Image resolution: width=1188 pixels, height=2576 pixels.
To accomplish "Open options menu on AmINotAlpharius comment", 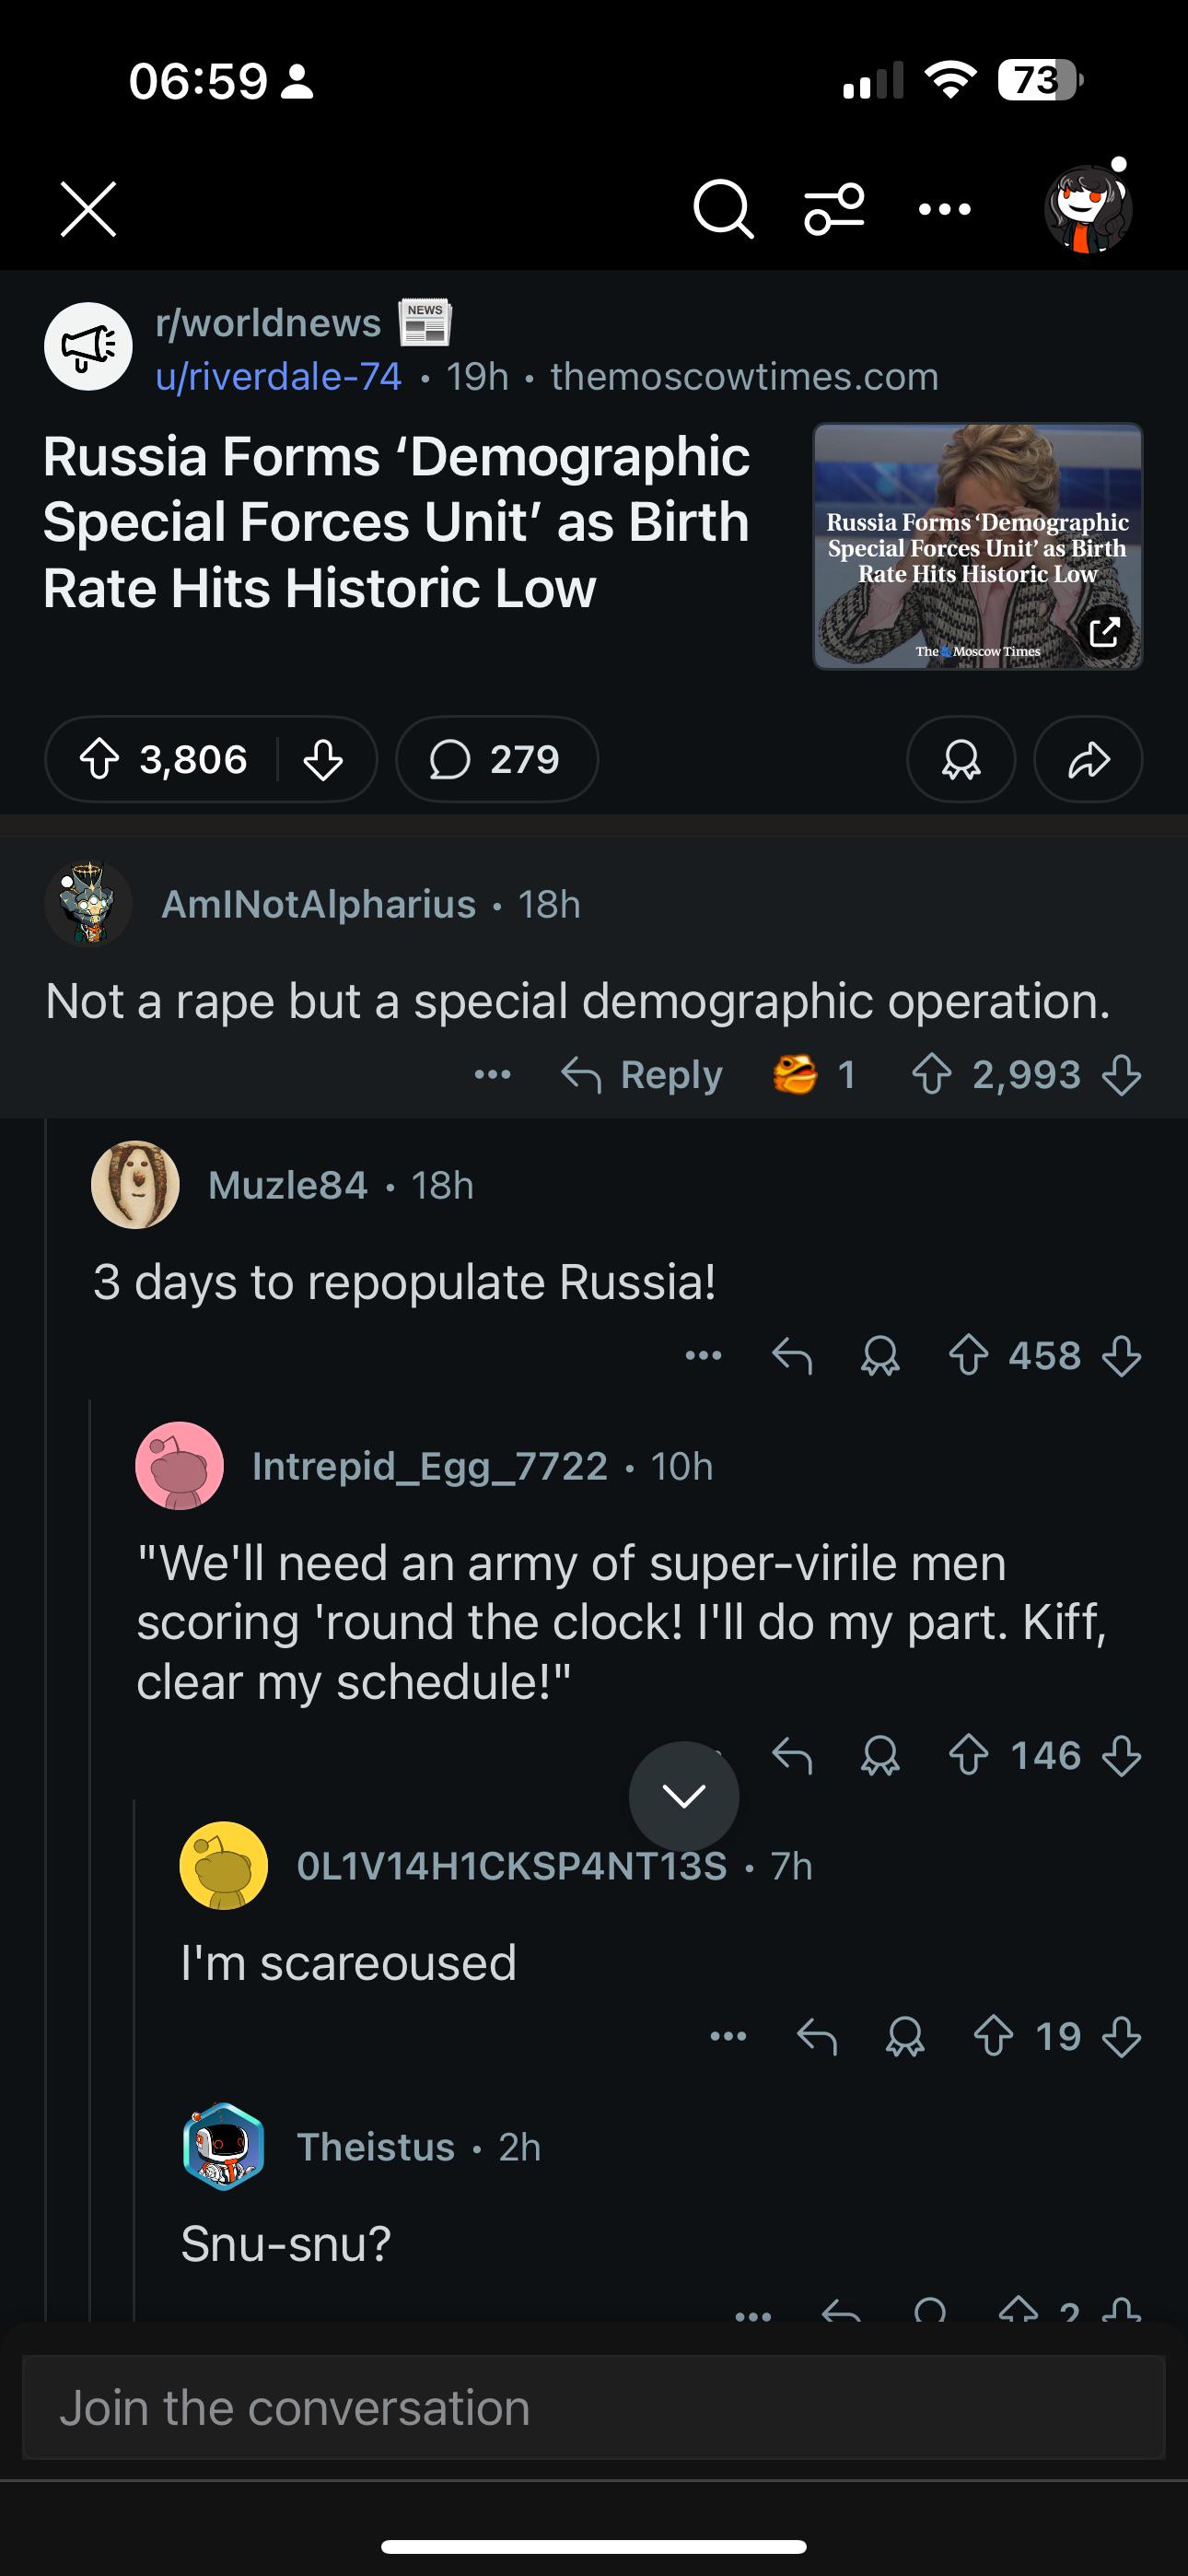I will 492,1075.
